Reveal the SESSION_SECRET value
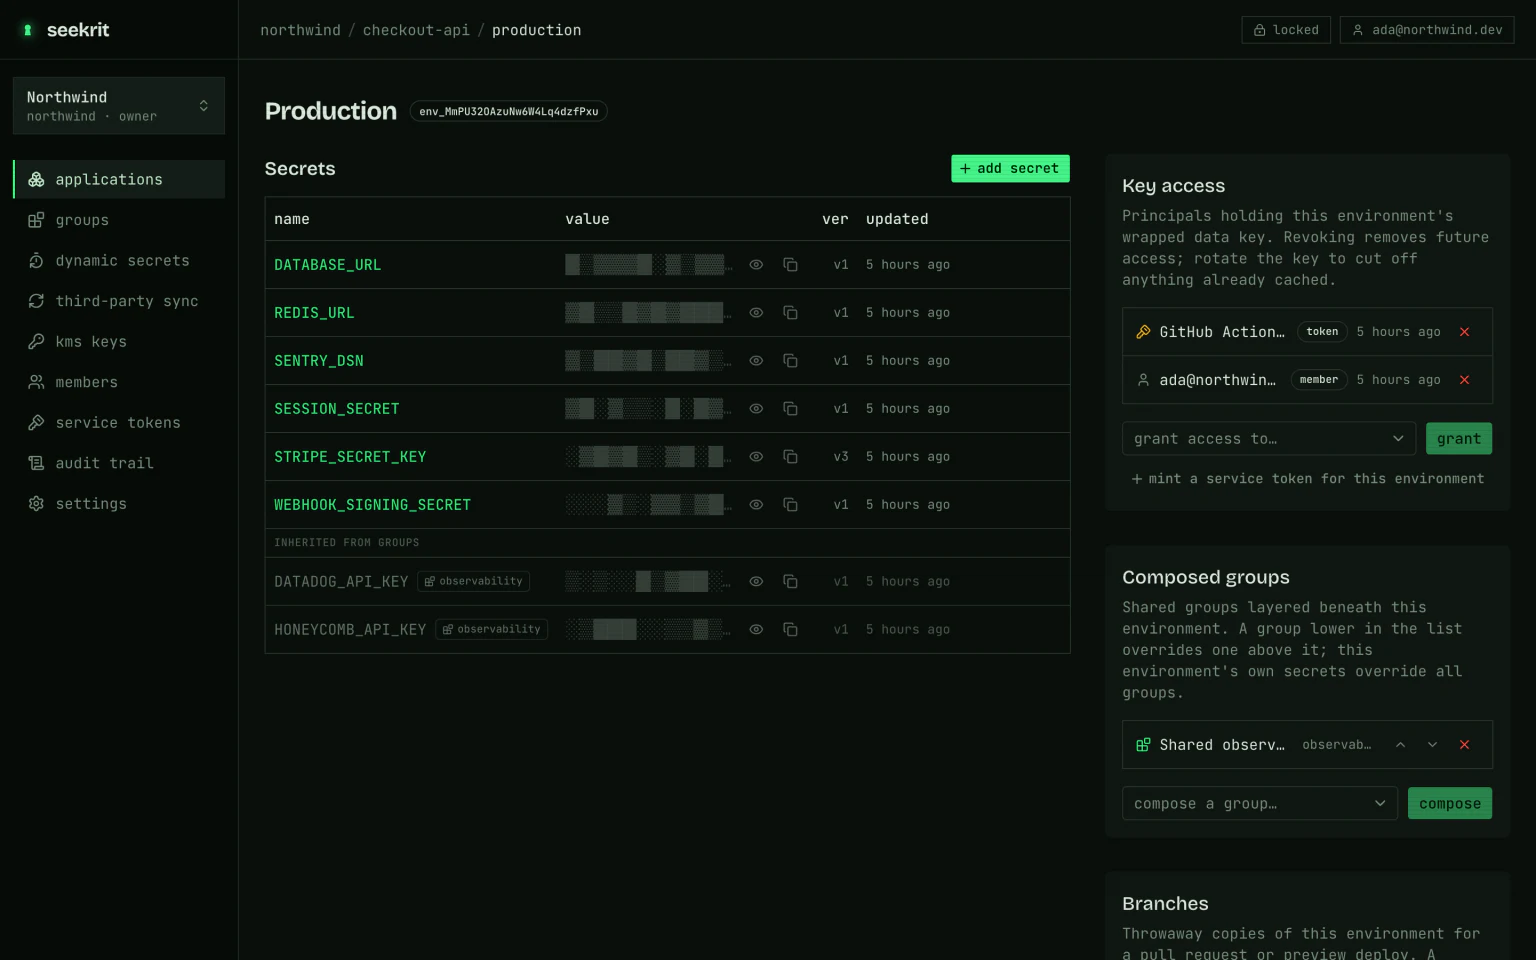Screen dimensions: 1536x960 click(x=756, y=409)
